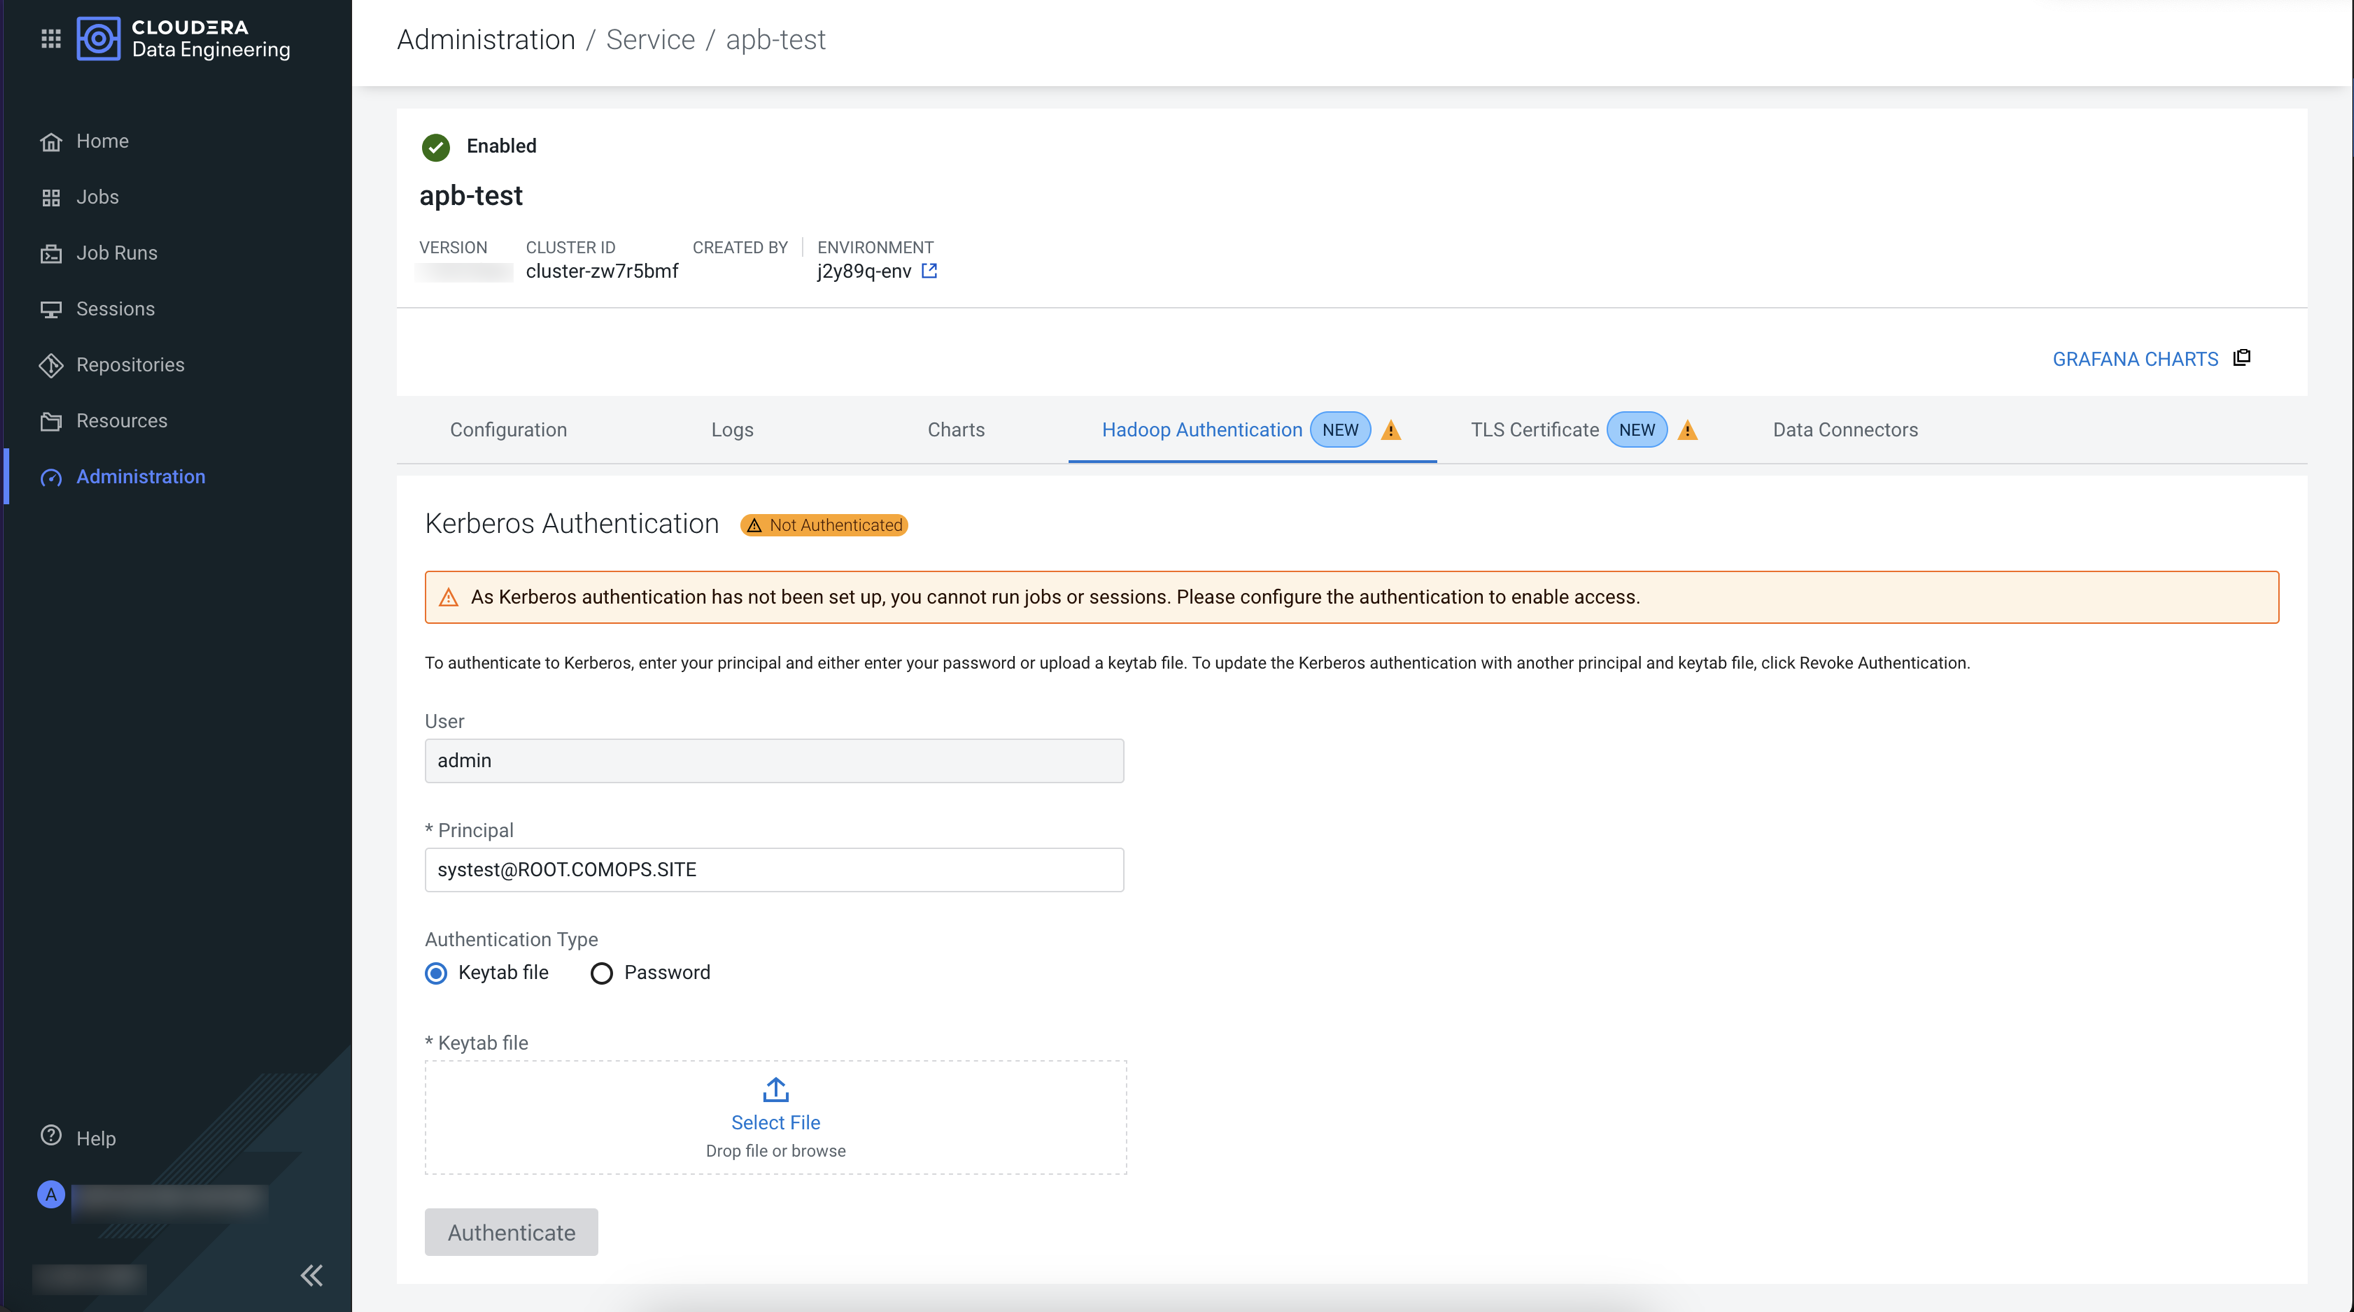Open the GRAFANA CHARTS link
The height and width of the screenshot is (1312, 2354).
pyautogui.click(x=2135, y=359)
